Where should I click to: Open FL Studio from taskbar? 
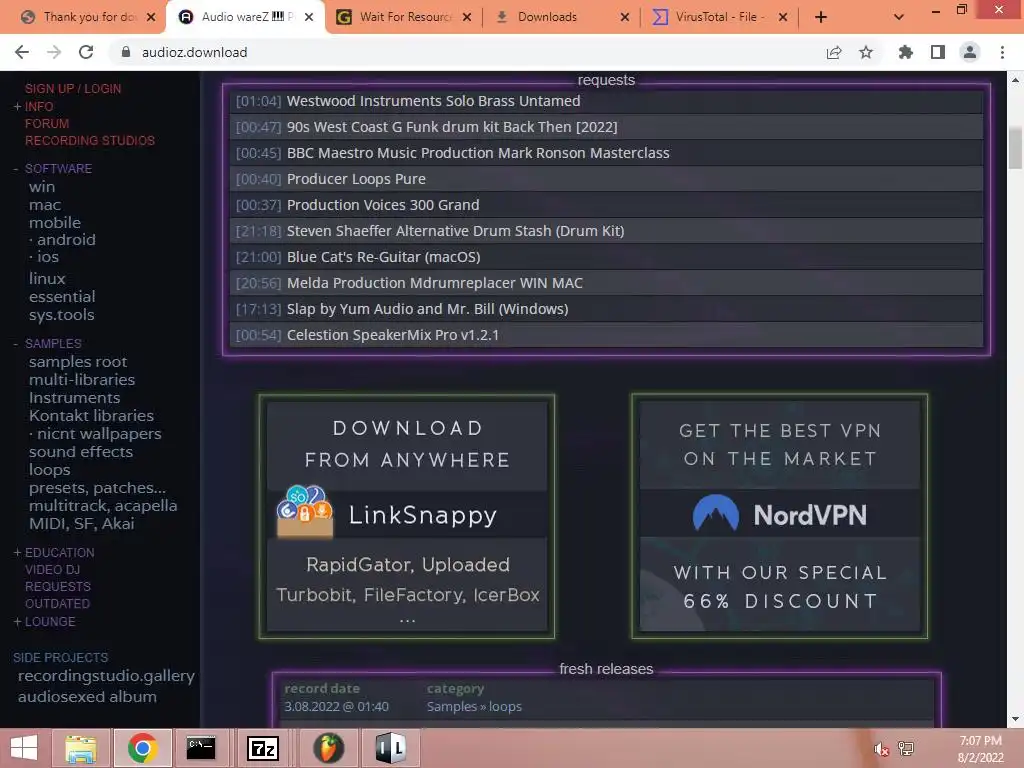click(328, 748)
